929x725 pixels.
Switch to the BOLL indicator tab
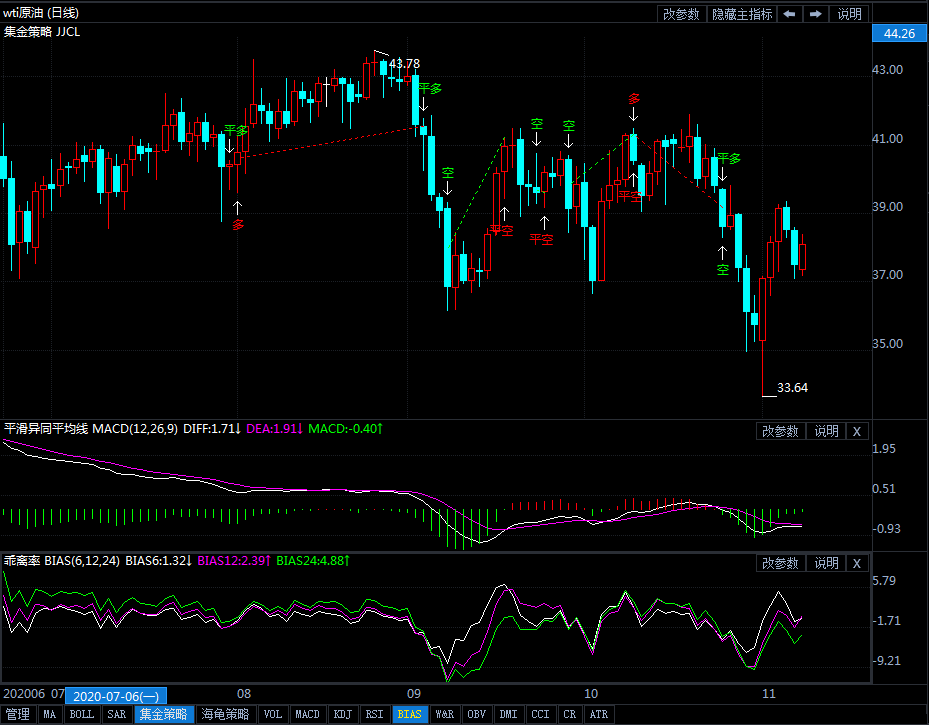click(x=82, y=715)
